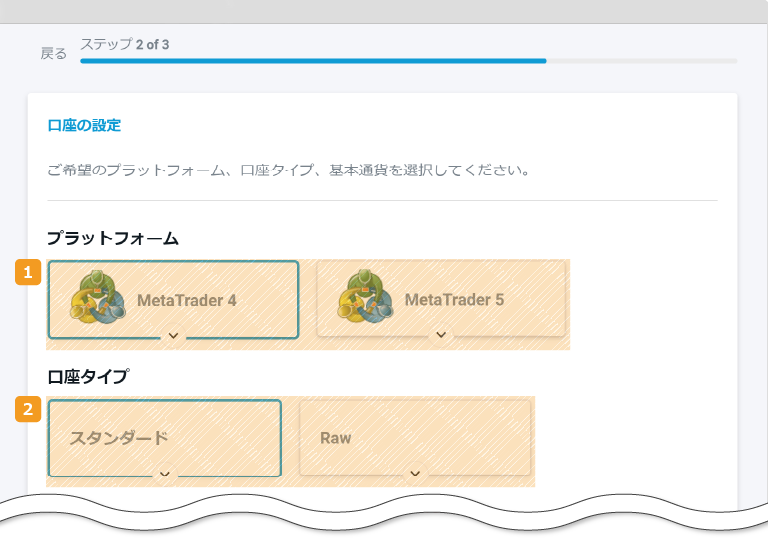Expand details chevron under MetaTrader 5
768x543 pixels.
point(441,335)
